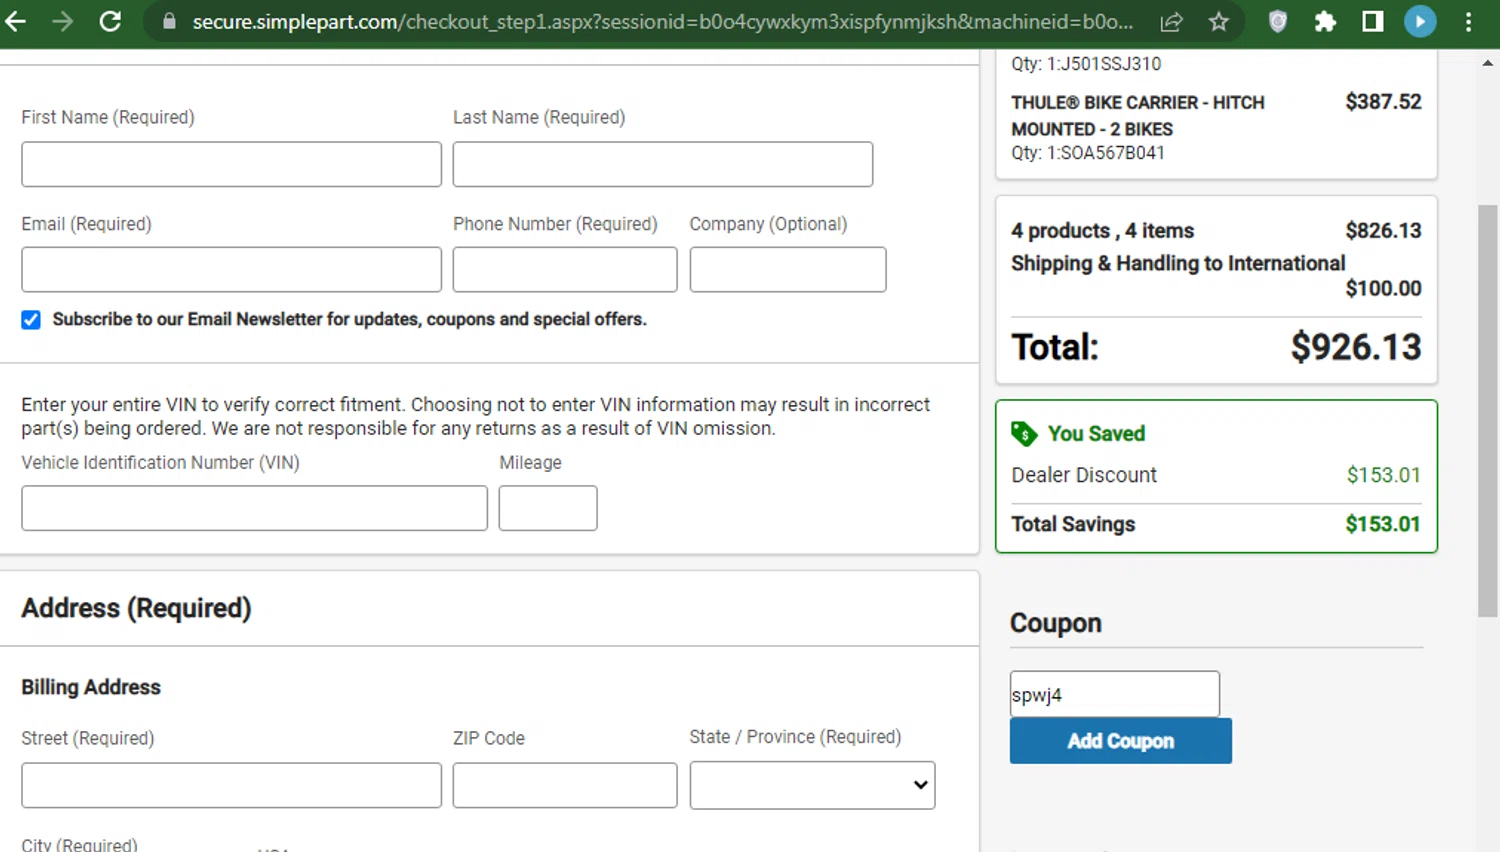The image size is (1500, 852).
Task: Click the browser address bar URL
Action: coord(662,21)
